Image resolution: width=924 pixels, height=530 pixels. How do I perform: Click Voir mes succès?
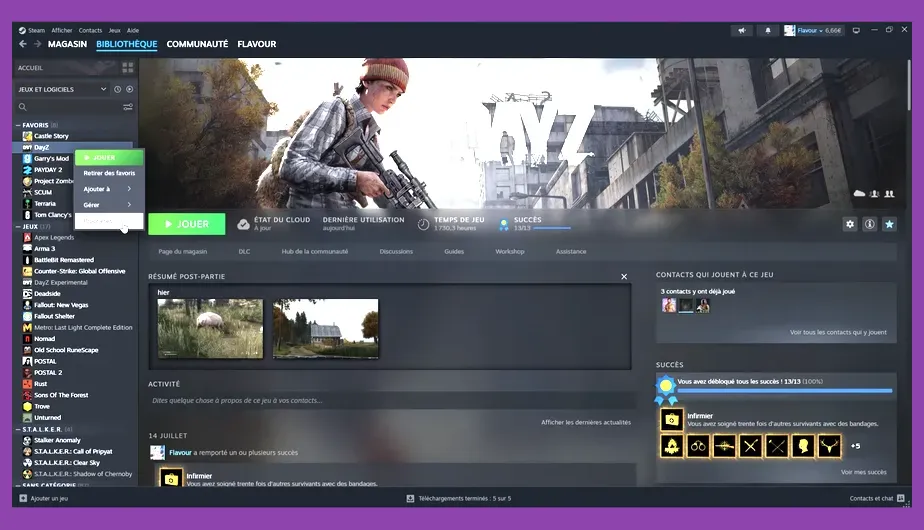pos(863,472)
